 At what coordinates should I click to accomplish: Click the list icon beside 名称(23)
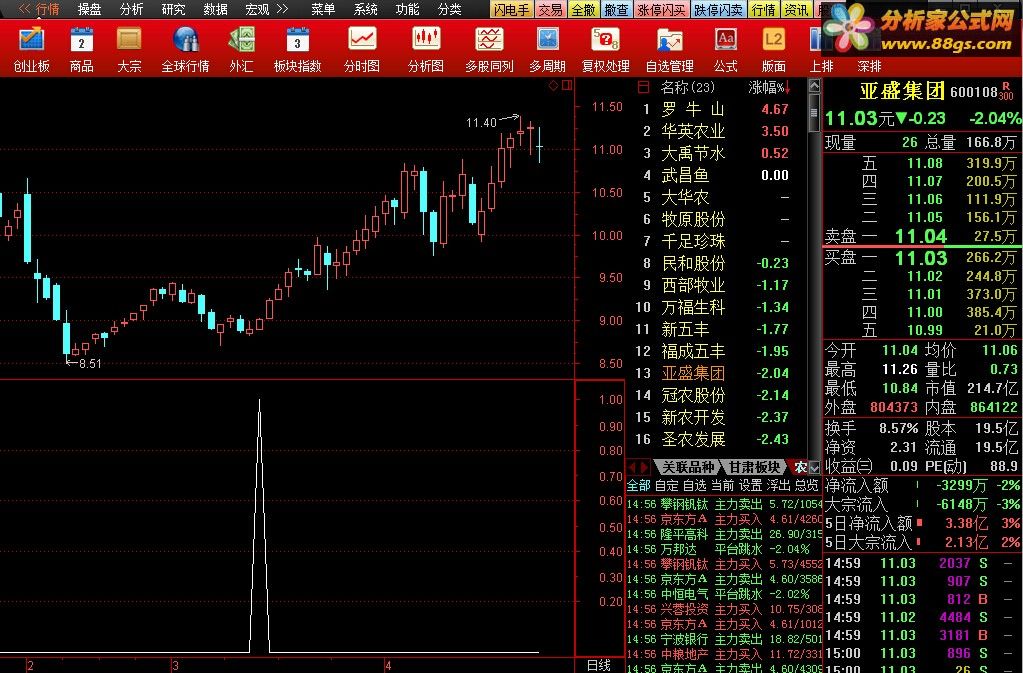[x=644, y=87]
